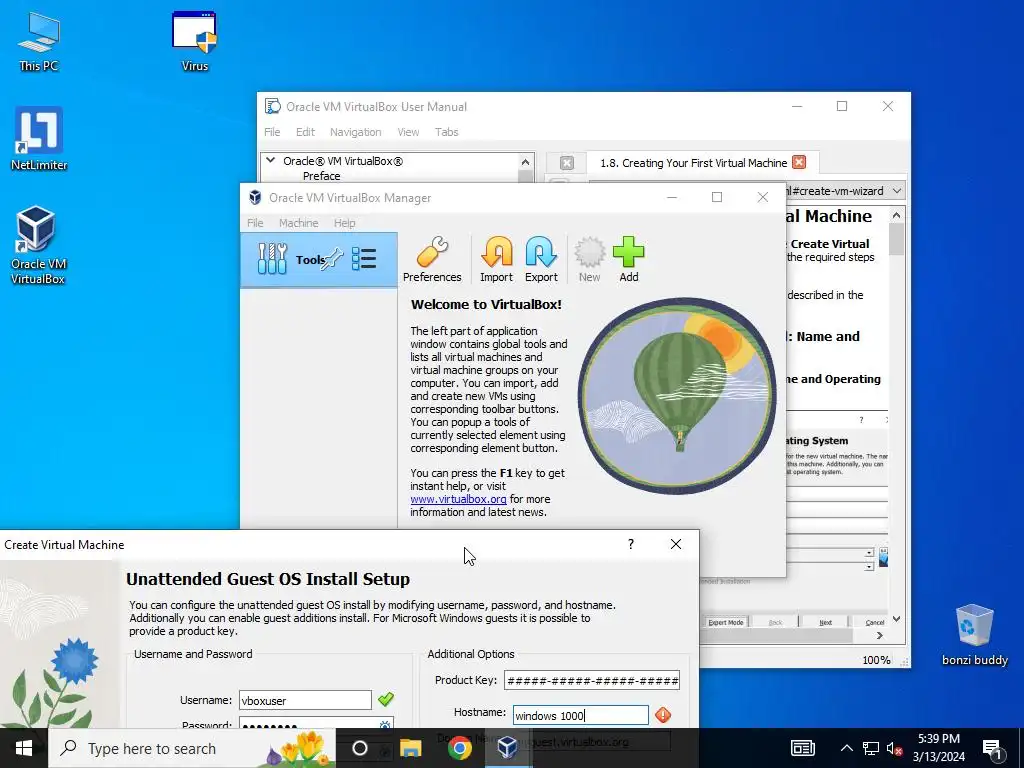1024x768 pixels.
Task: Click the Password input field
Action: 316,723
